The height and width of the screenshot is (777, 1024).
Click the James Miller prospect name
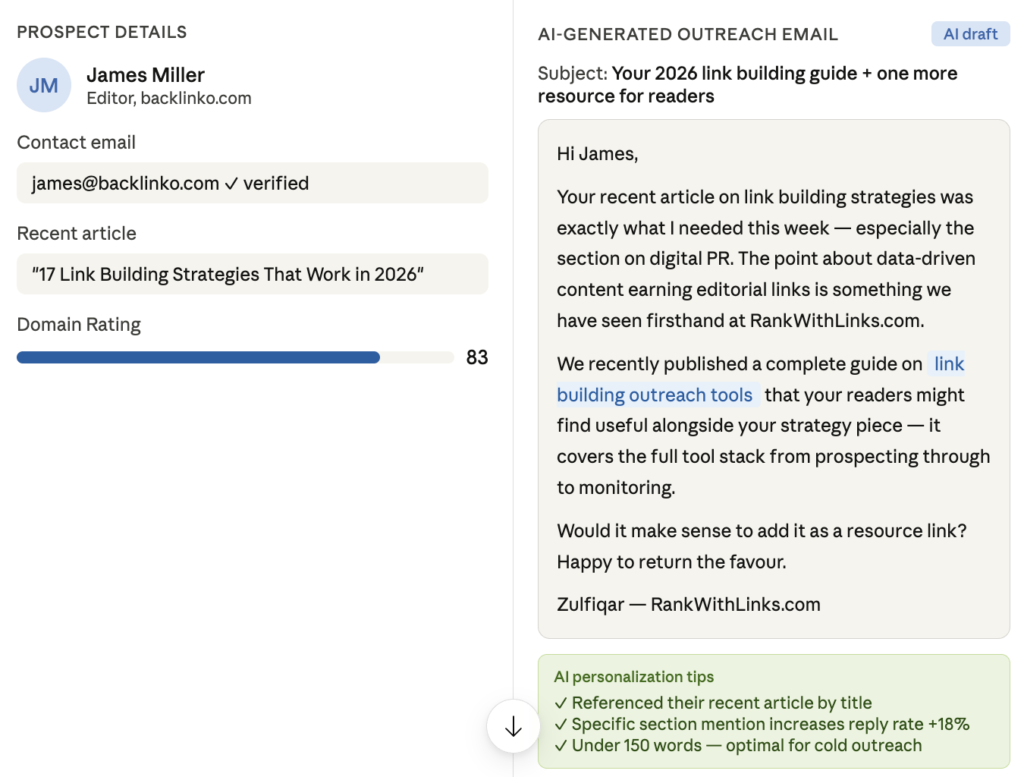click(x=146, y=75)
